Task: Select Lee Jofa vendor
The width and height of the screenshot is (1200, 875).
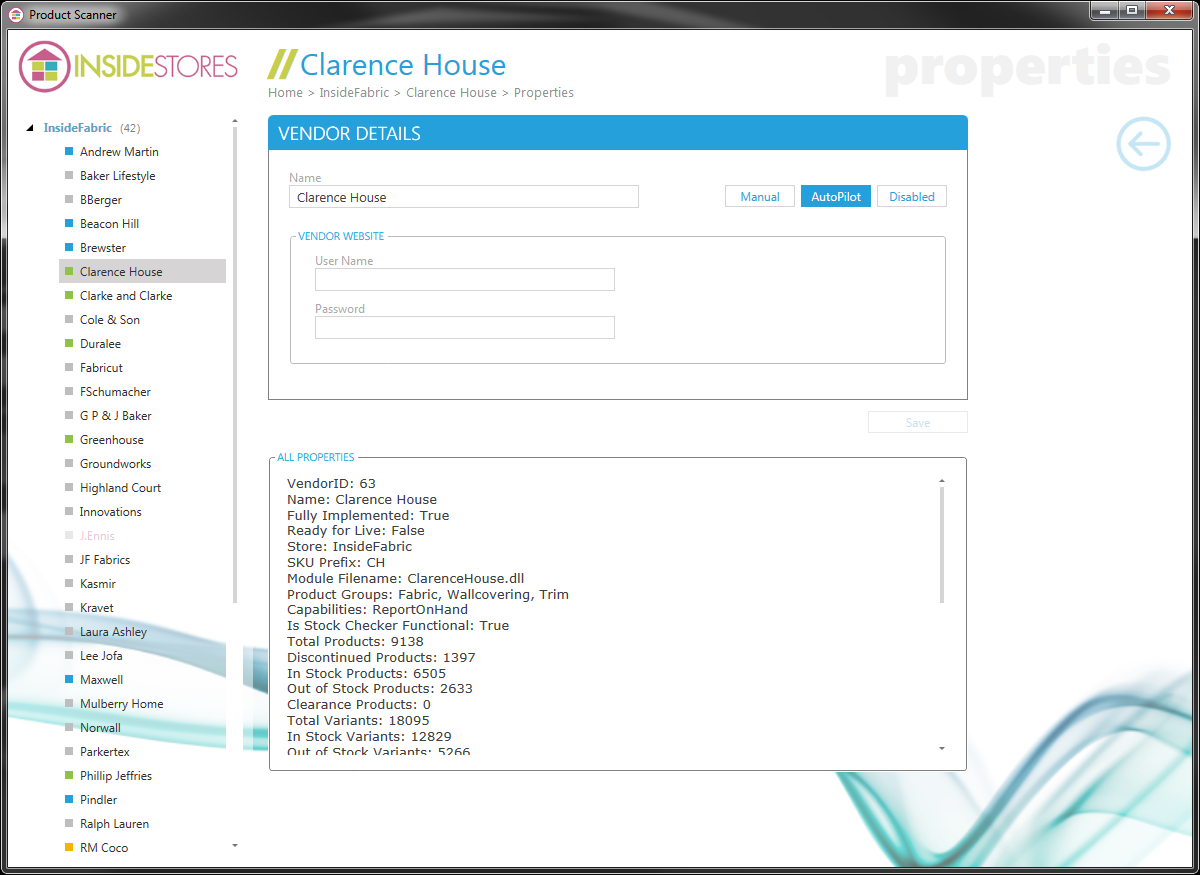Action: coord(101,656)
